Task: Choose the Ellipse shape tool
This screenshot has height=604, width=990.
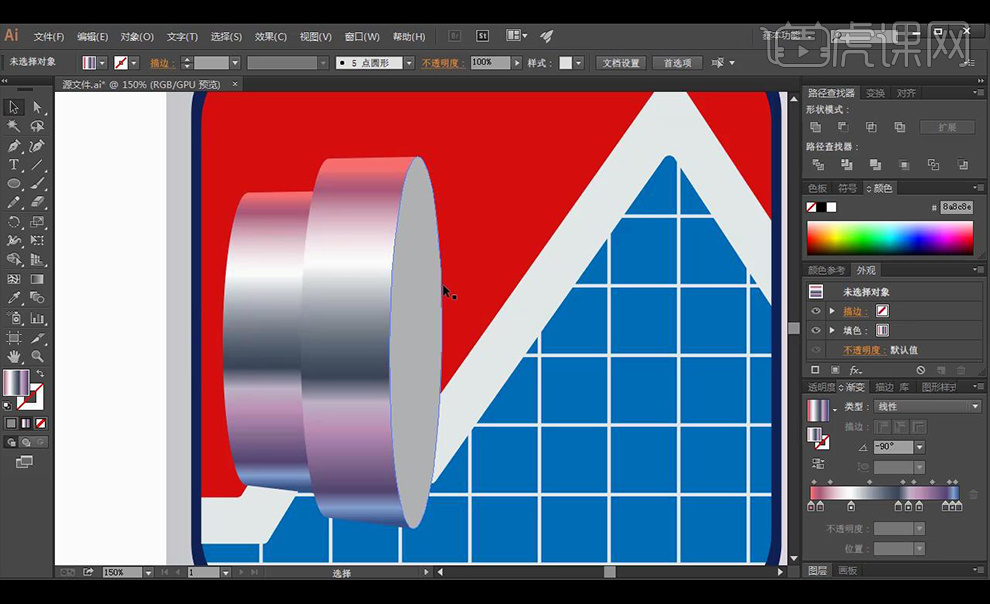Action: 13,184
